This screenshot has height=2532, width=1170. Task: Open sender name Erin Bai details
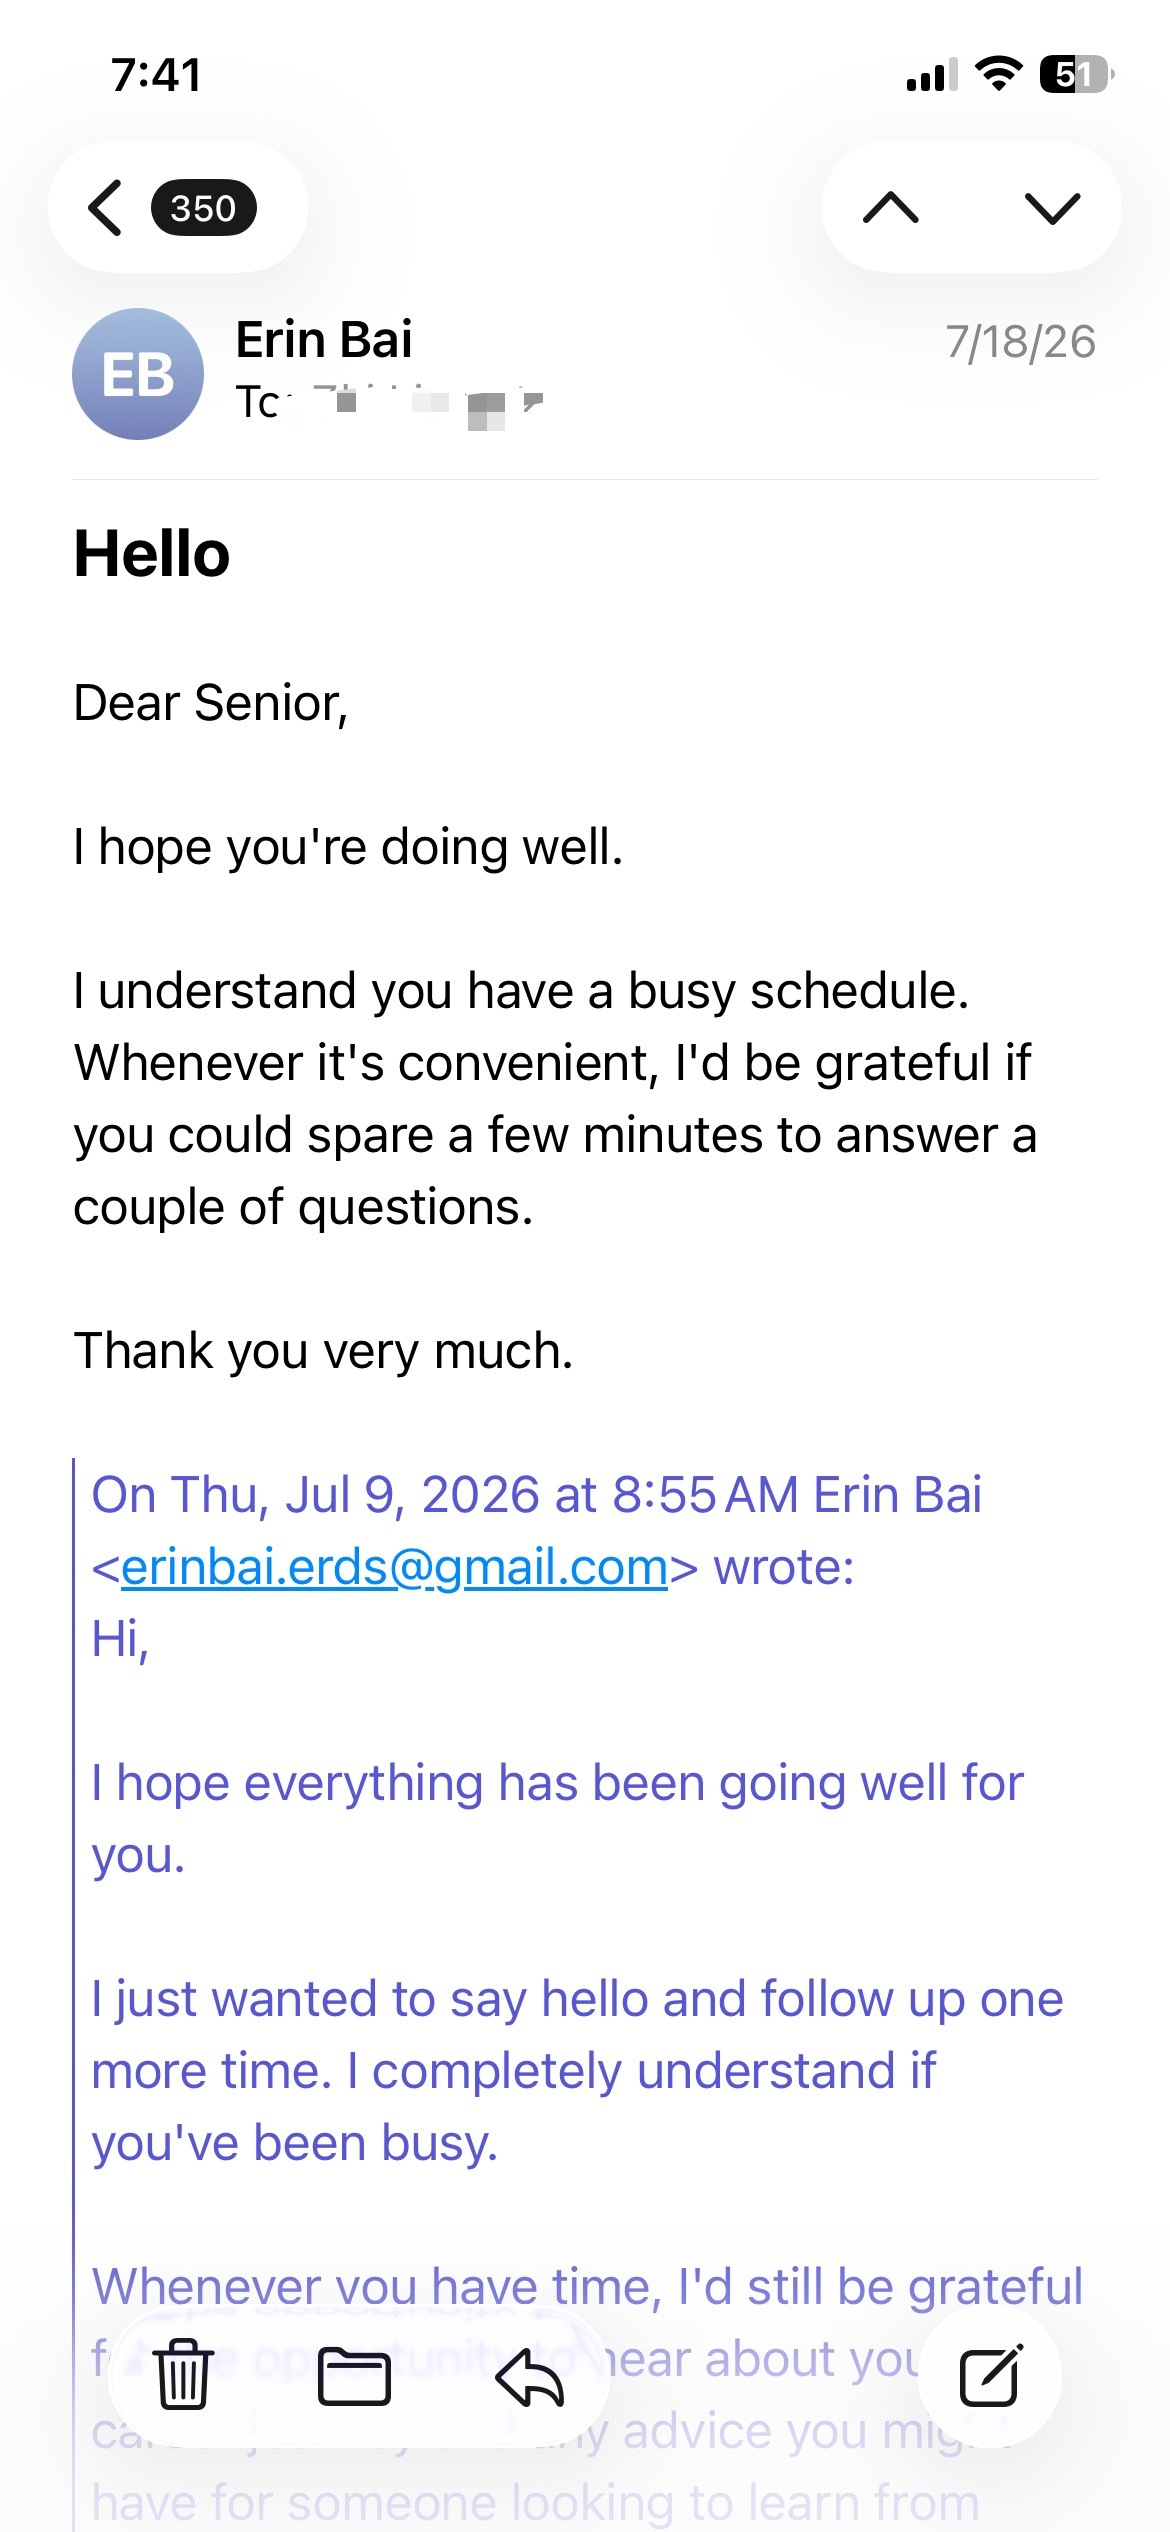click(324, 340)
